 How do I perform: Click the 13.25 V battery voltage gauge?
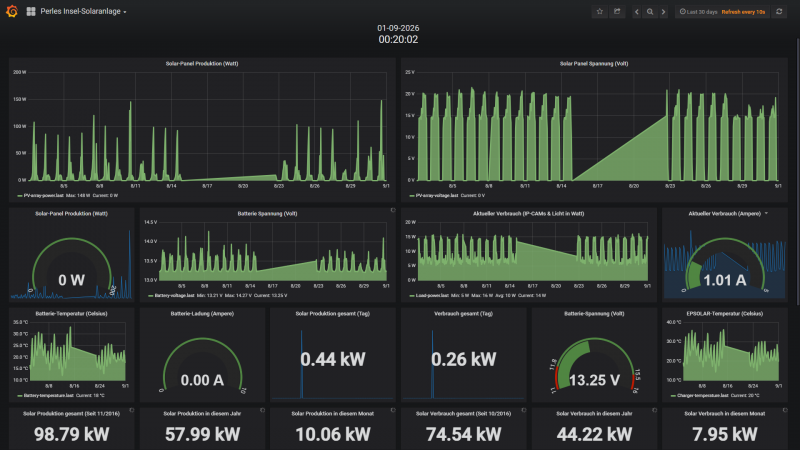595,367
